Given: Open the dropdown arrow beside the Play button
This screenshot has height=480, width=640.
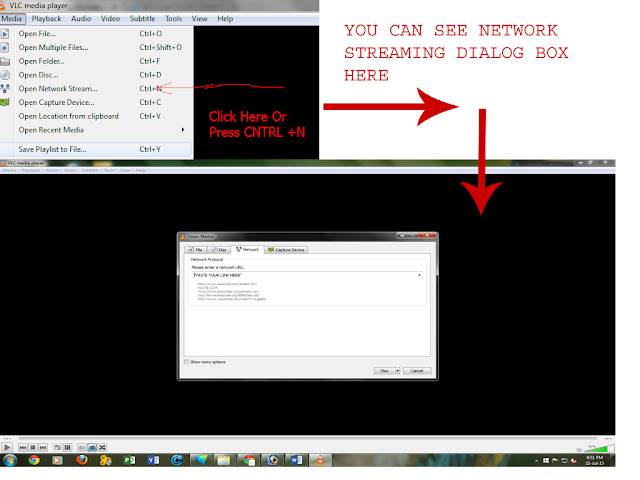Looking at the screenshot, I should pyautogui.click(x=398, y=371).
